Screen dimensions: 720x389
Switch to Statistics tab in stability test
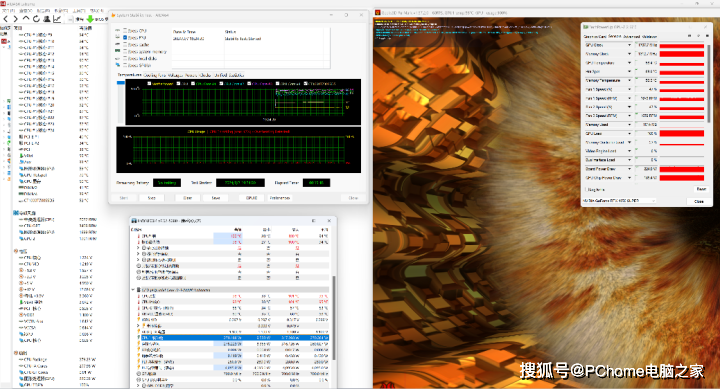click(236, 75)
